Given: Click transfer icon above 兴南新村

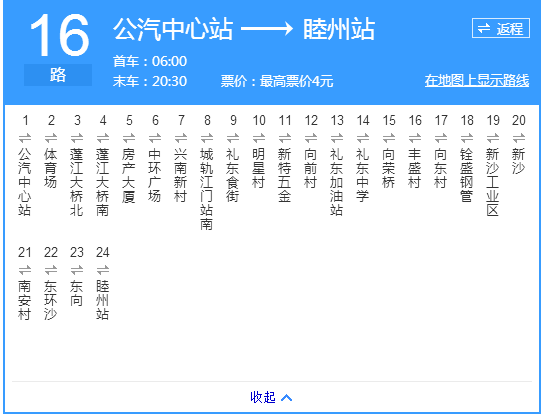Looking at the screenshot, I should pos(181,138).
